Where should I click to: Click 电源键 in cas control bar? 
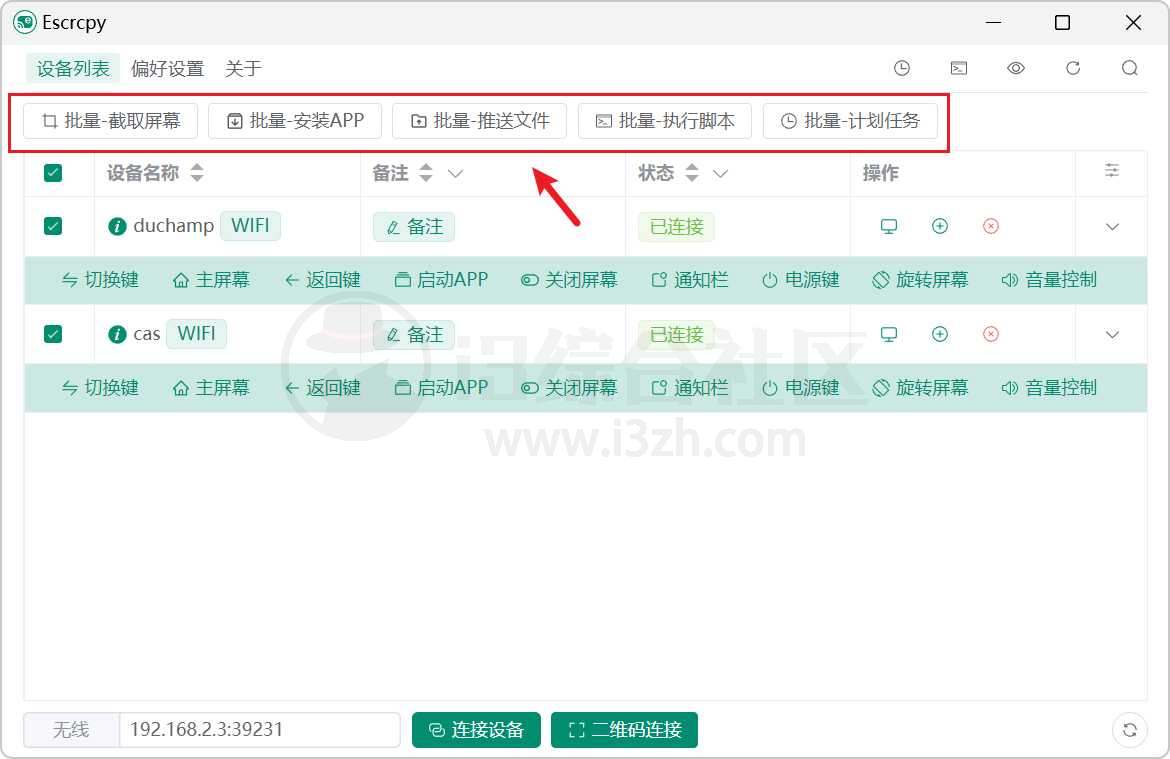point(801,388)
